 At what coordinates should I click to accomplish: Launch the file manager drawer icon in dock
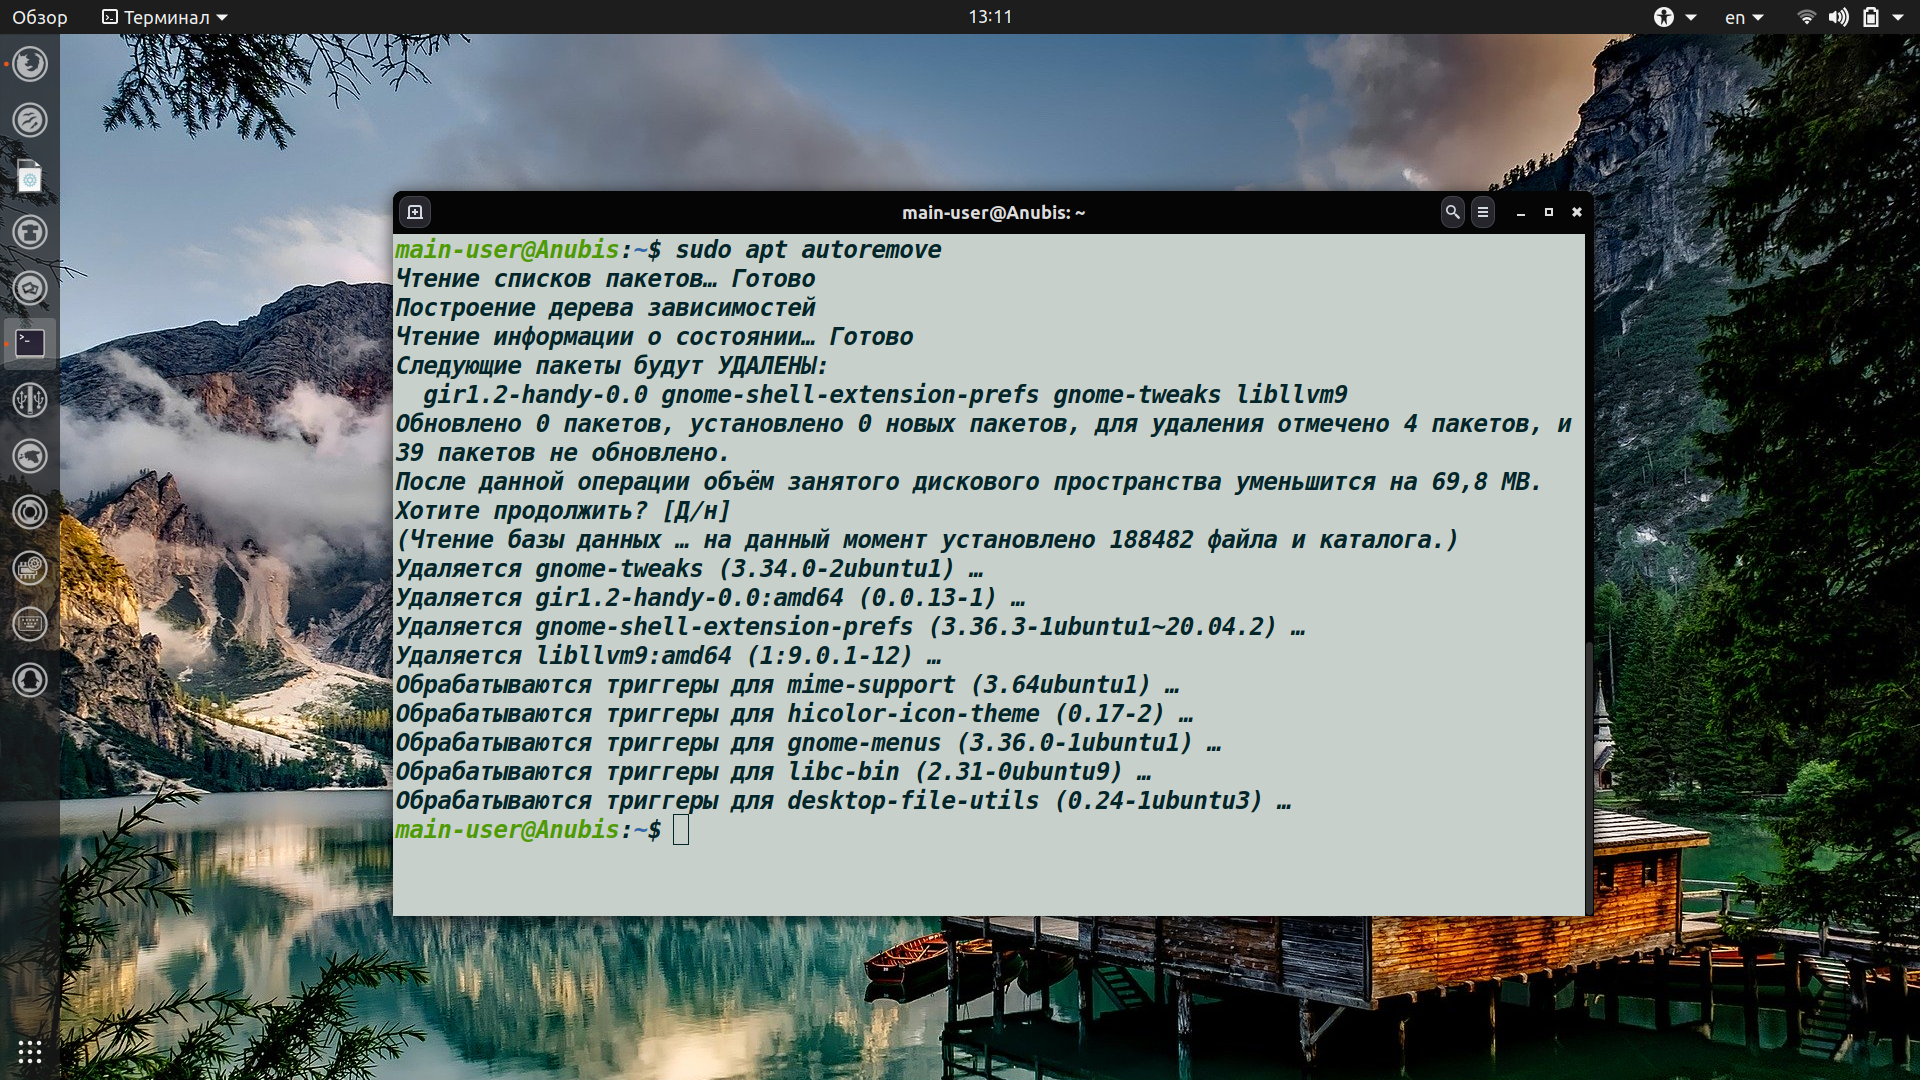30,232
